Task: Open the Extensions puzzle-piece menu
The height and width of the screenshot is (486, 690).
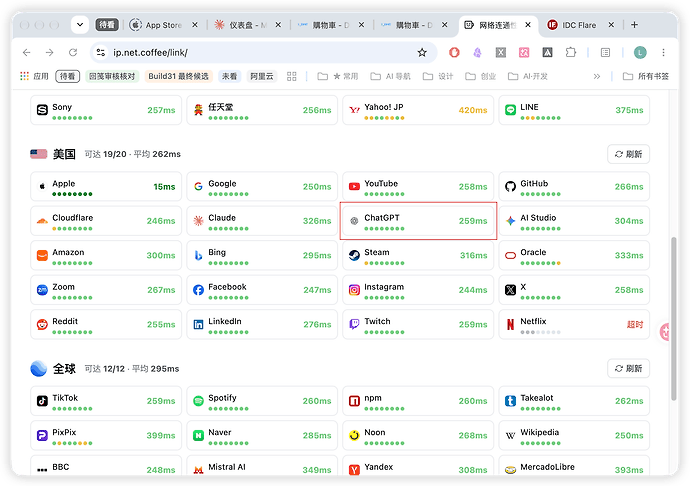Action: pos(570,53)
